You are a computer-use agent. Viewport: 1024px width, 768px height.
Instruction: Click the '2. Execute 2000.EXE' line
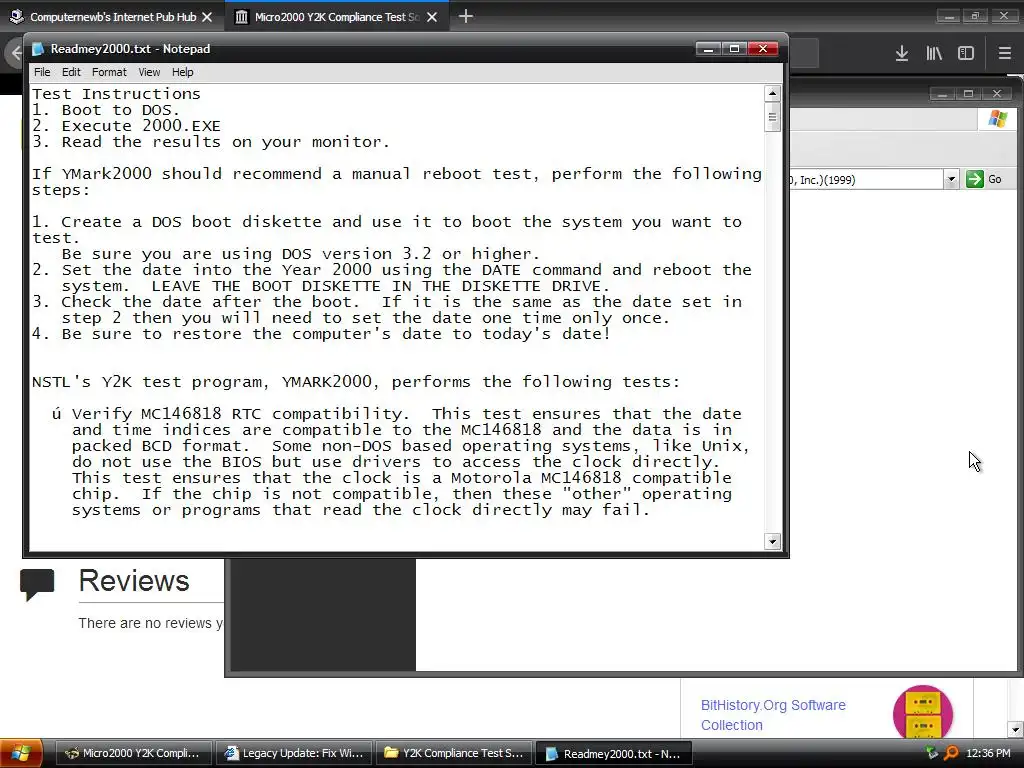coord(126,126)
